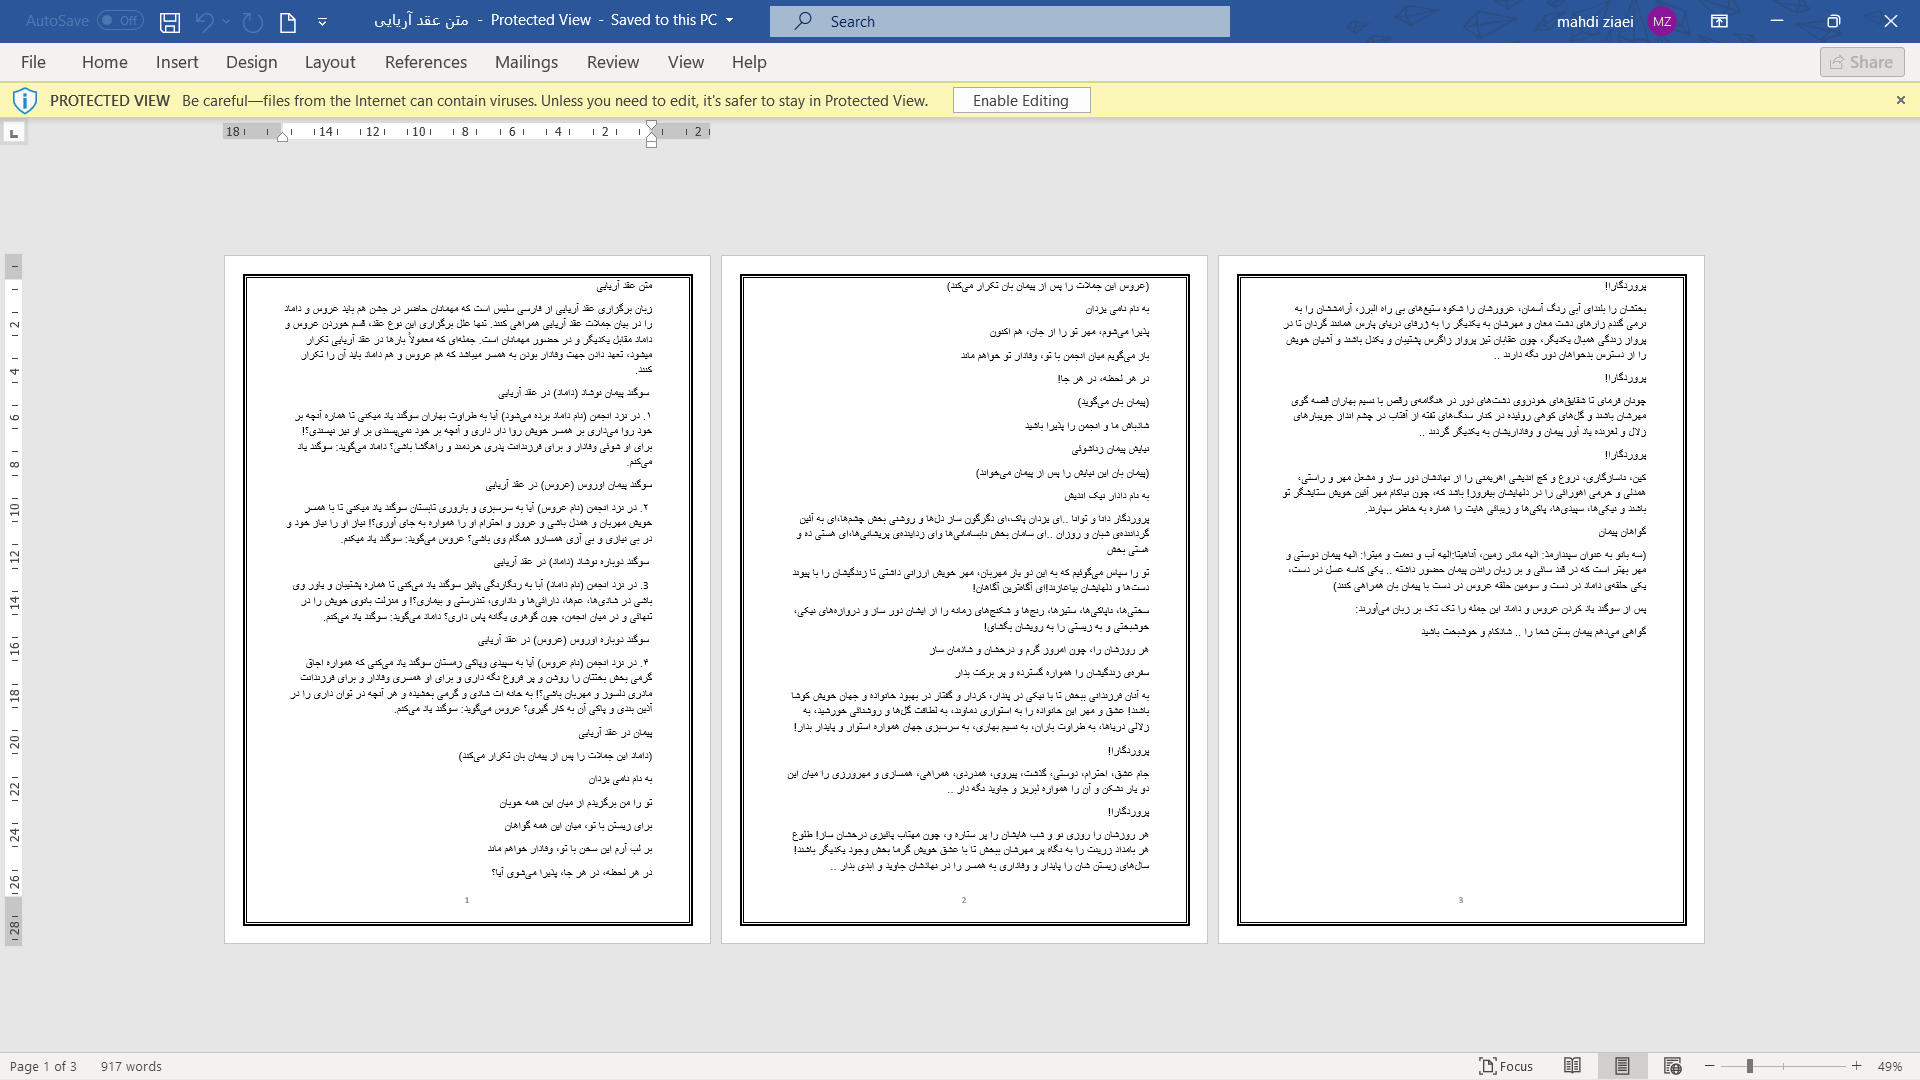Switch to Read Mode view icon
The image size is (1920, 1080).
pos(1572,1066)
